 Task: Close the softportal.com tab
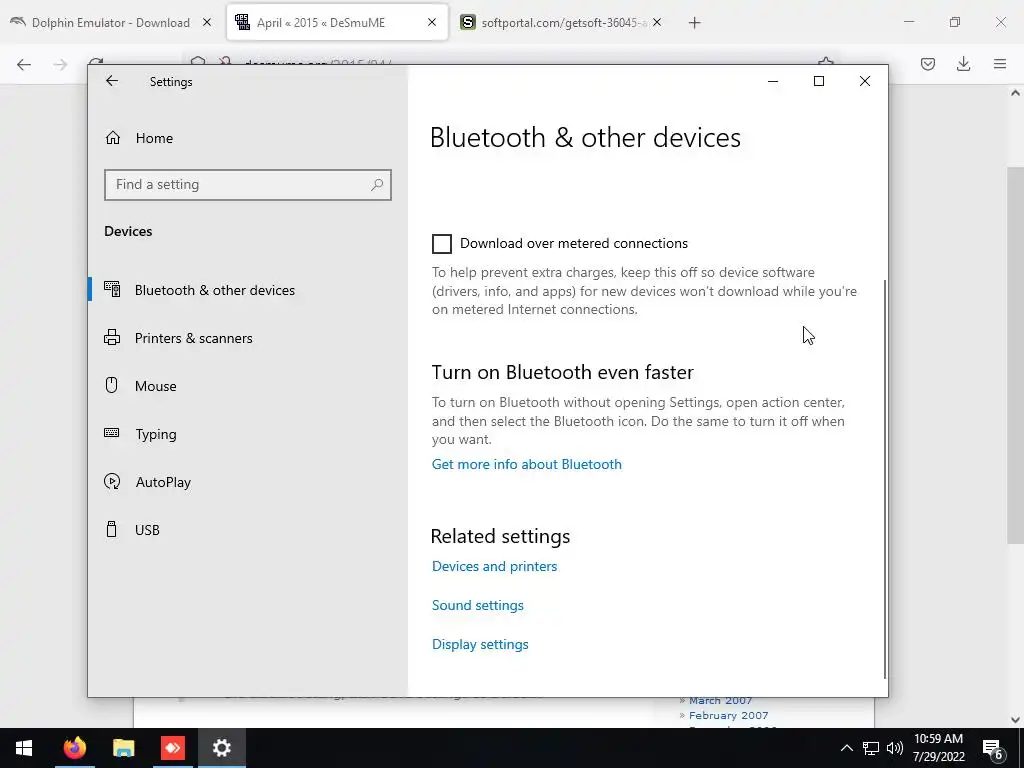(x=657, y=23)
